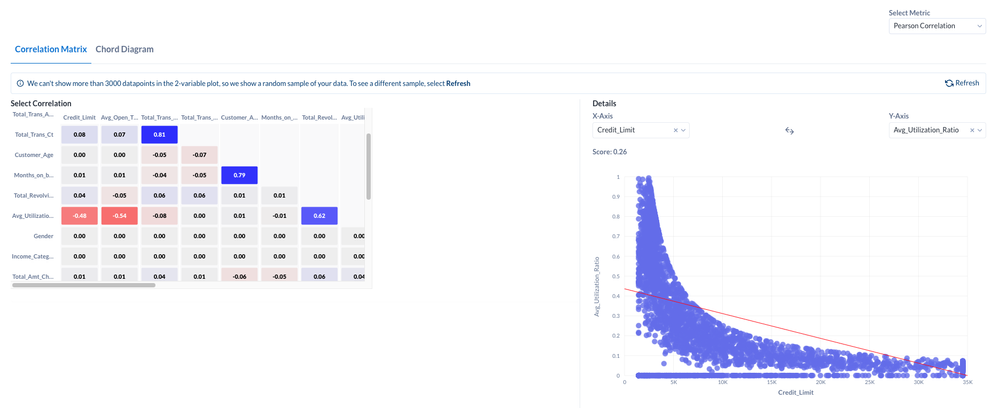
Task: Click the Credit_Limit column header
Action: tap(79, 118)
